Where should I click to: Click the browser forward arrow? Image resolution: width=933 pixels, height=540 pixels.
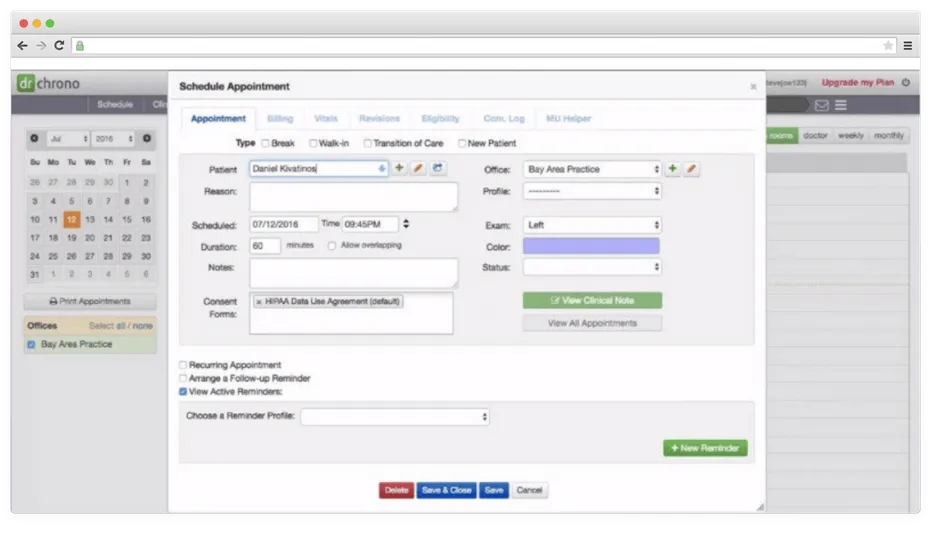40,46
